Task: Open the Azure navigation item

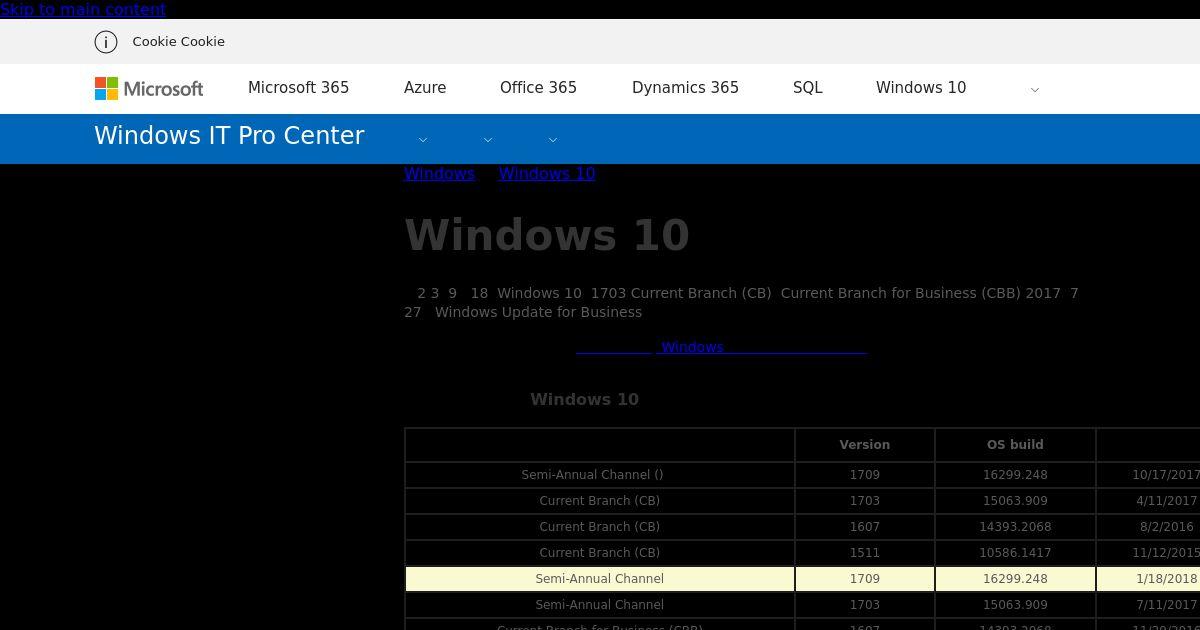Action: pyautogui.click(x=425, y=88)
